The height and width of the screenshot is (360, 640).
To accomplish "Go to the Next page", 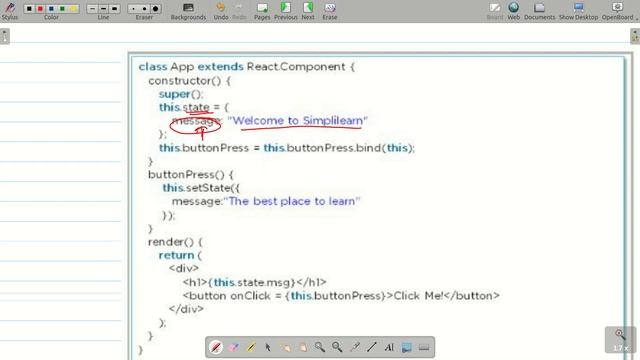I will (x=308, y=11).
